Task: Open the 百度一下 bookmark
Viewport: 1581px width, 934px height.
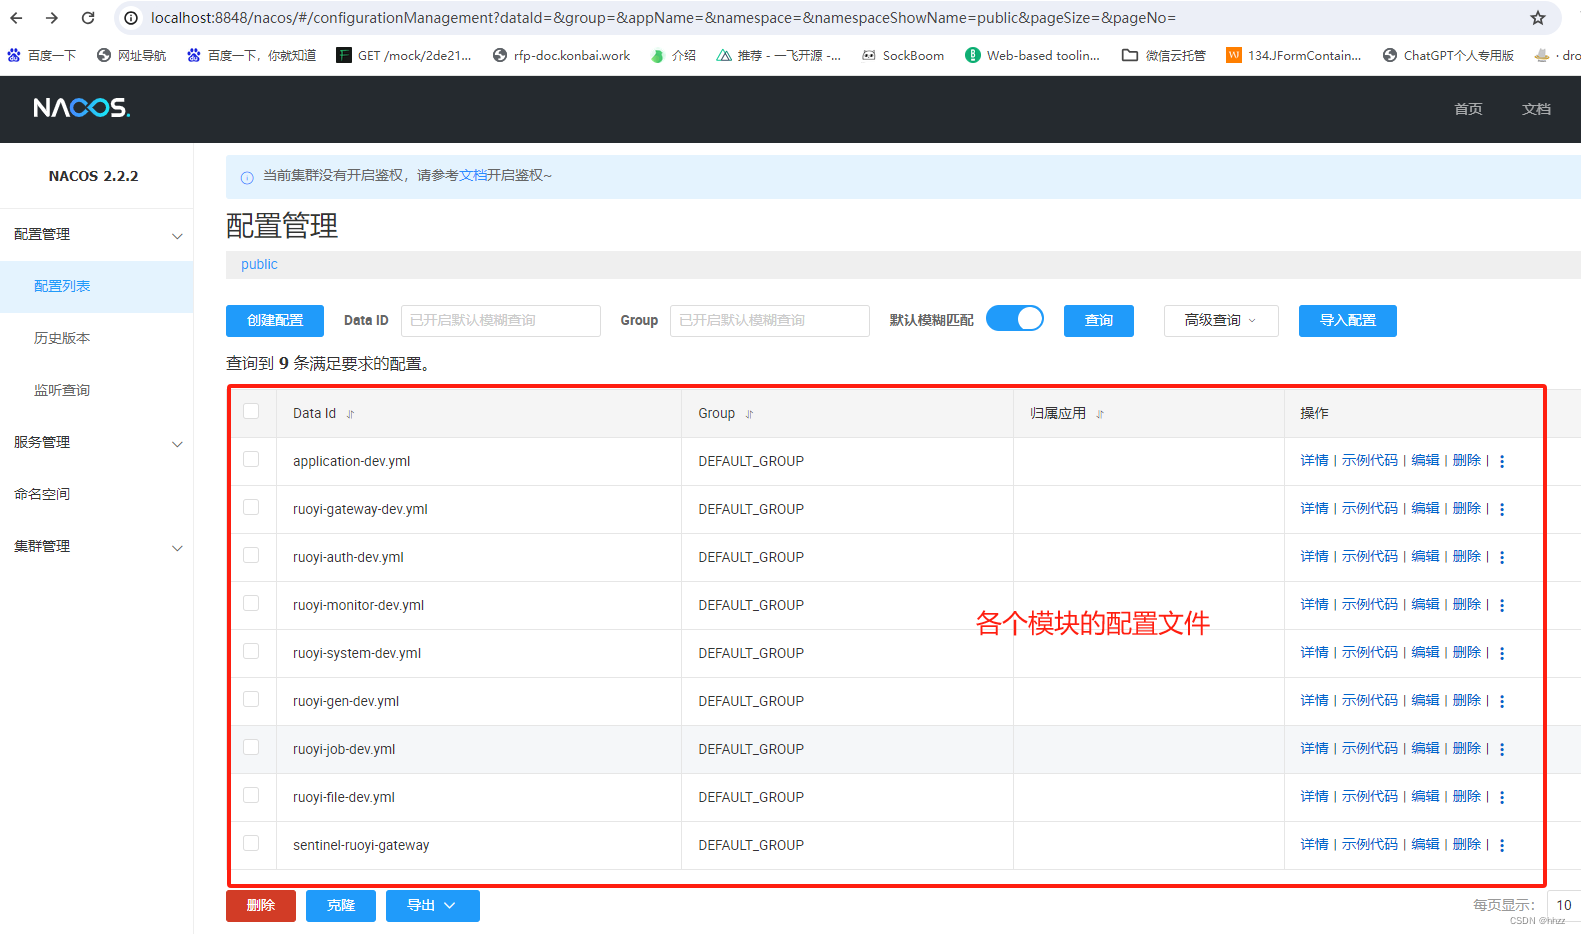Action: 42,55
